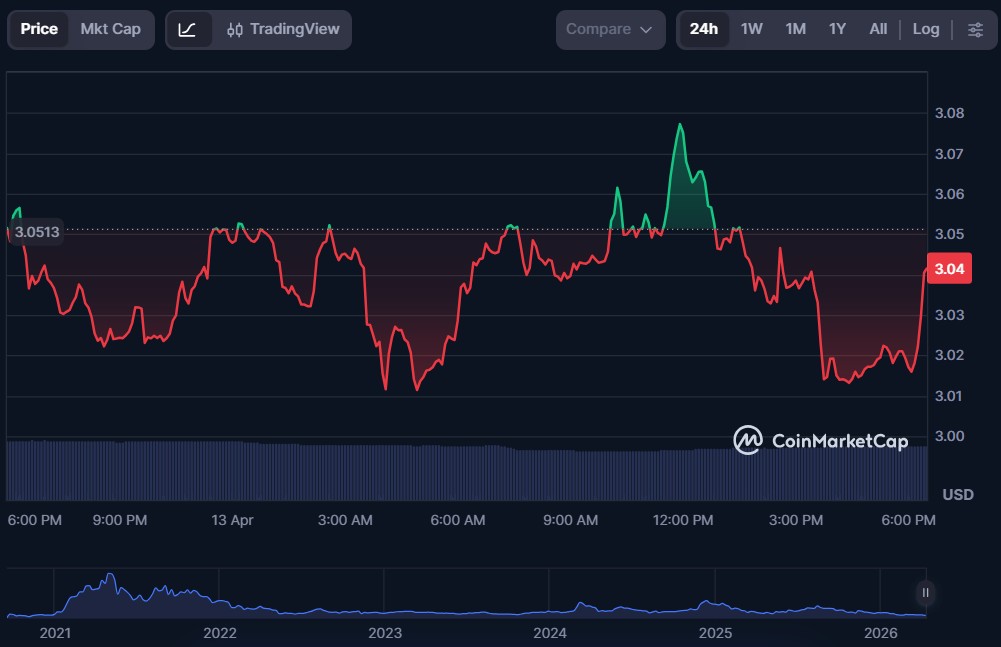Screen dimensions: 1001x647
Task: Select the line chart icon
Action: (x=188, y=29)
